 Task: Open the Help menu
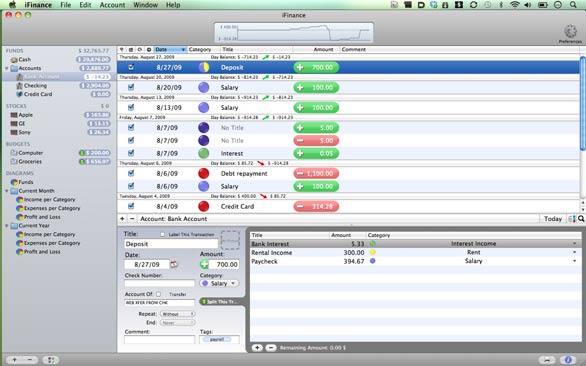(x=173, y=5)
